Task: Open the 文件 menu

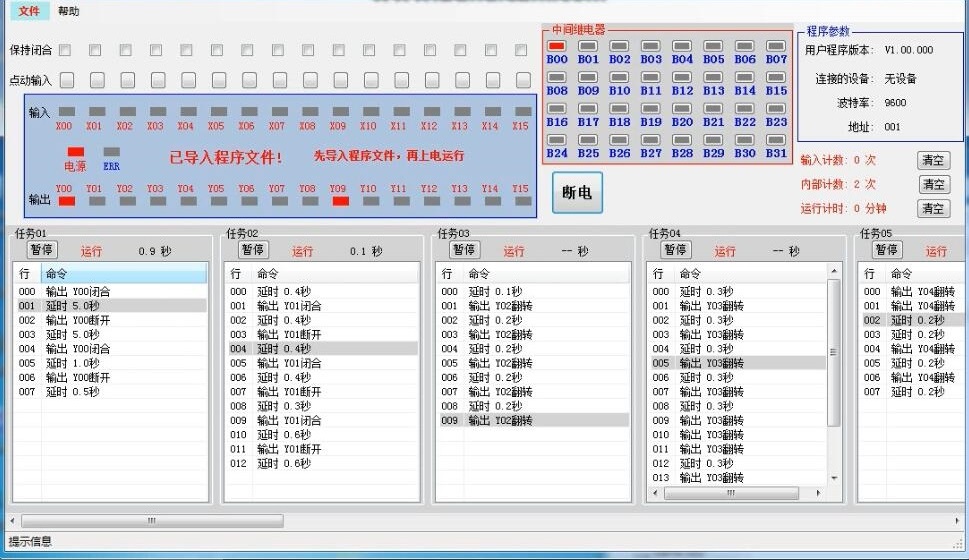Action: [29, 11]
